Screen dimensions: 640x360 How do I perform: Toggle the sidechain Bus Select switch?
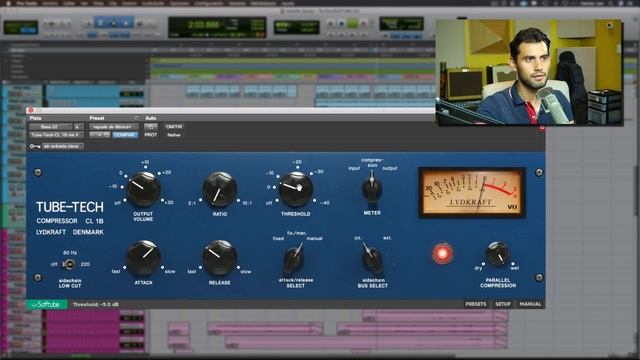point(372,259)
